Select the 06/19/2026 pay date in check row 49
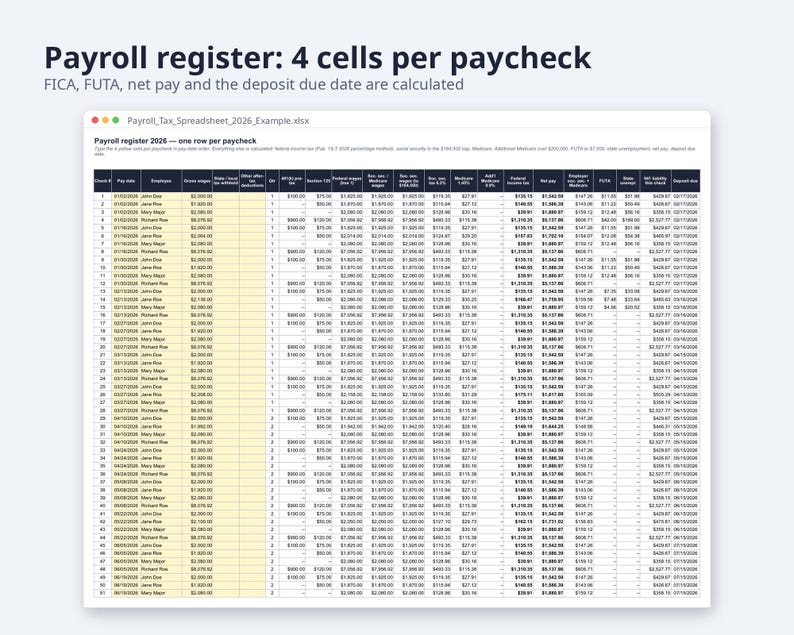This screenshot has height=635, width=794. coord(126,577)
